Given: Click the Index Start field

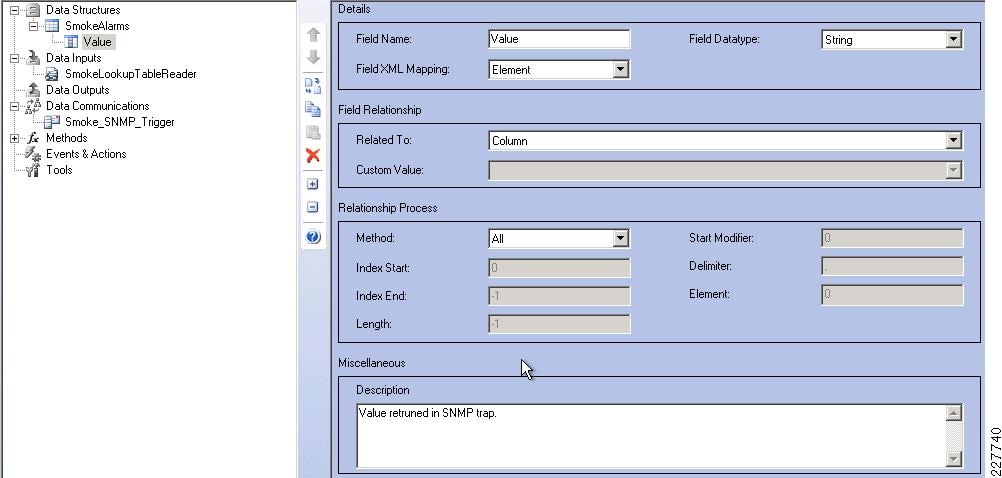Looking at the screenshot, I should tap(559, 268).
